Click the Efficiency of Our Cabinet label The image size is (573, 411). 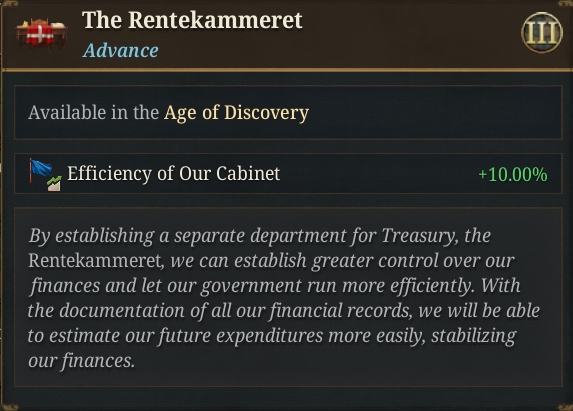click(173, 173)
